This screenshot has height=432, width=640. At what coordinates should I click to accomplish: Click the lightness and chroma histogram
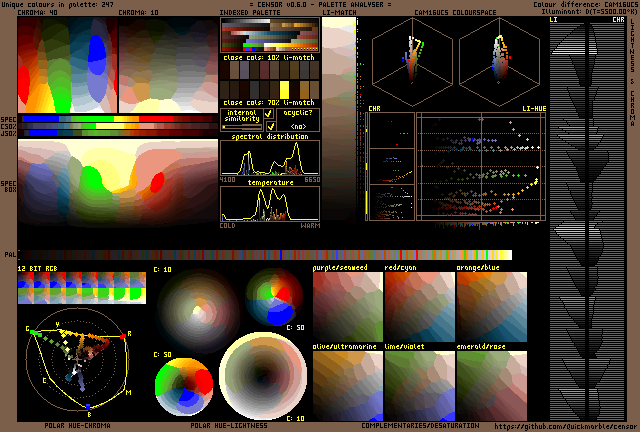(588, 220)
